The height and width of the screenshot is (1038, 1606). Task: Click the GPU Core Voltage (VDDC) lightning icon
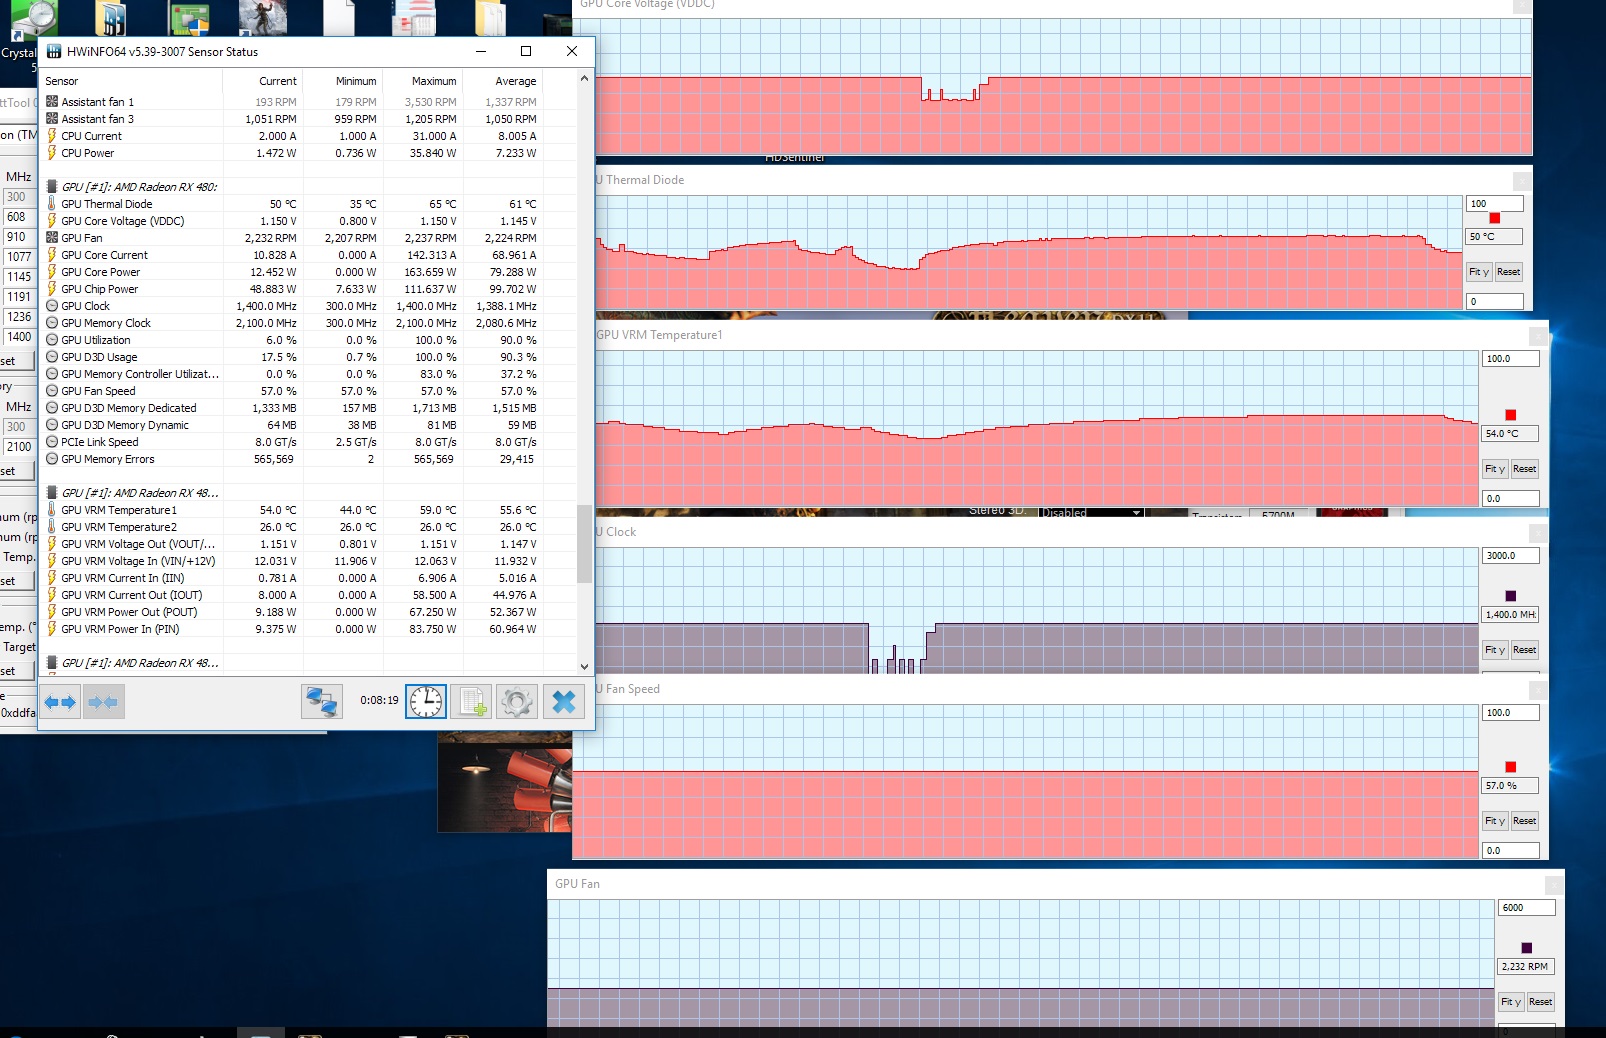coord(52,220)
